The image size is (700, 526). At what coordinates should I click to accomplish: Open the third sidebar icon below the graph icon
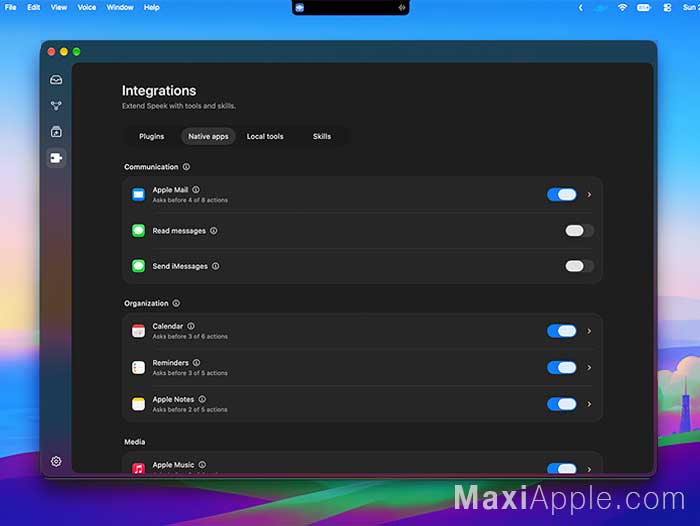click(x=56, y=132)
